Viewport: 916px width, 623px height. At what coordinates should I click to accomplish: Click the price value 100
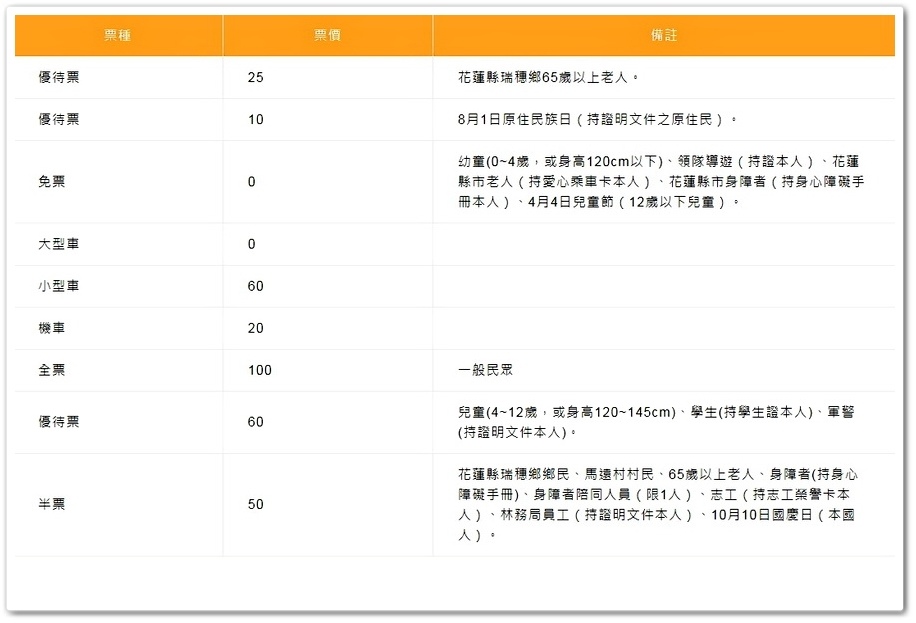point(259,371)
